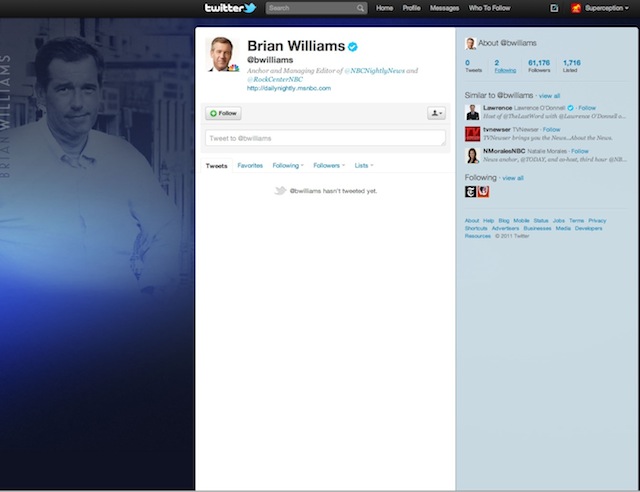This screenshot has height=492, width=640.
Task: Click the Superception account avatar
Action: click(576, 8)
